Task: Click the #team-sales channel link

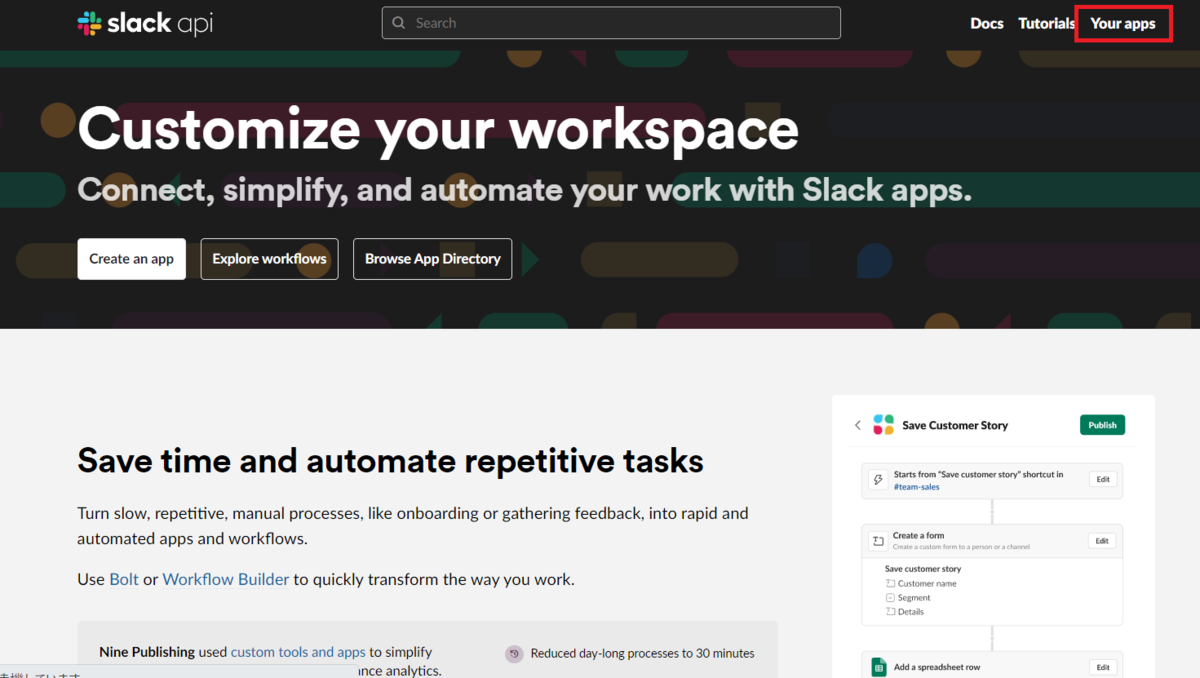Action: [x=919, y=486]
